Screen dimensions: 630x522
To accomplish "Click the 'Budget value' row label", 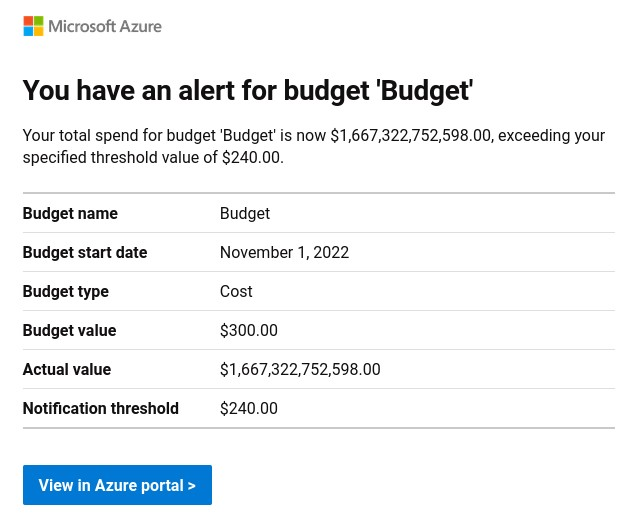I will pyautogui.click(x=69, y=330).
